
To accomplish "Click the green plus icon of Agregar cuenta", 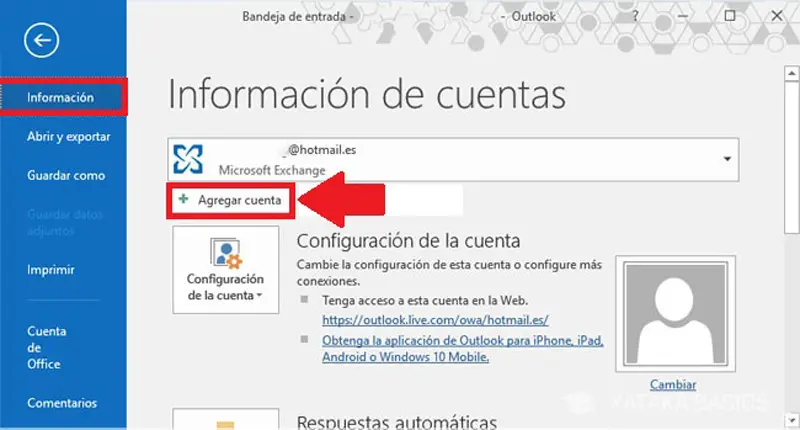I will (183, 199).
